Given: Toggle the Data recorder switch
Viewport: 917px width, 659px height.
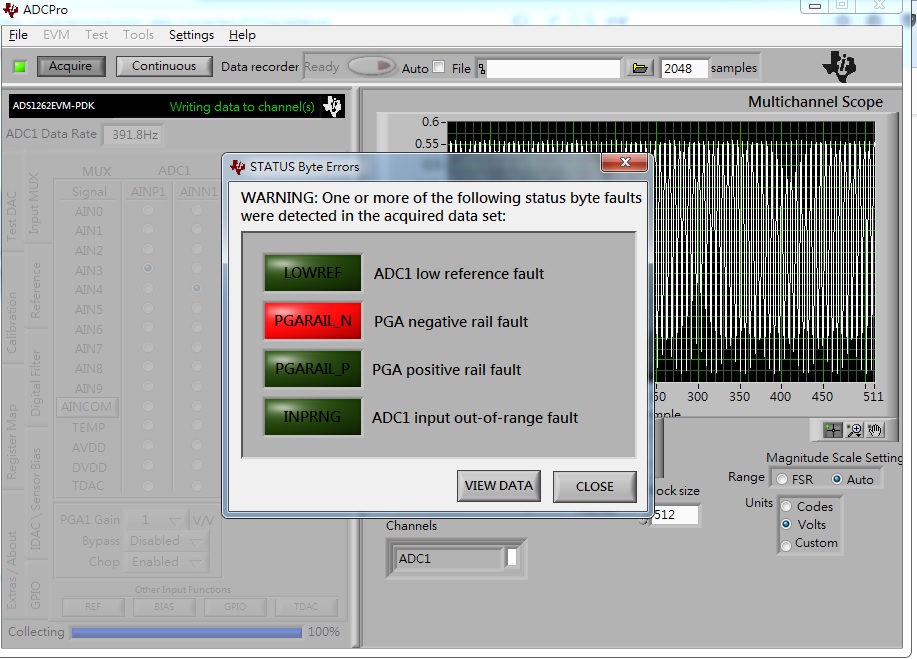Looking at the screenshot, I should (x=372, y=66).
